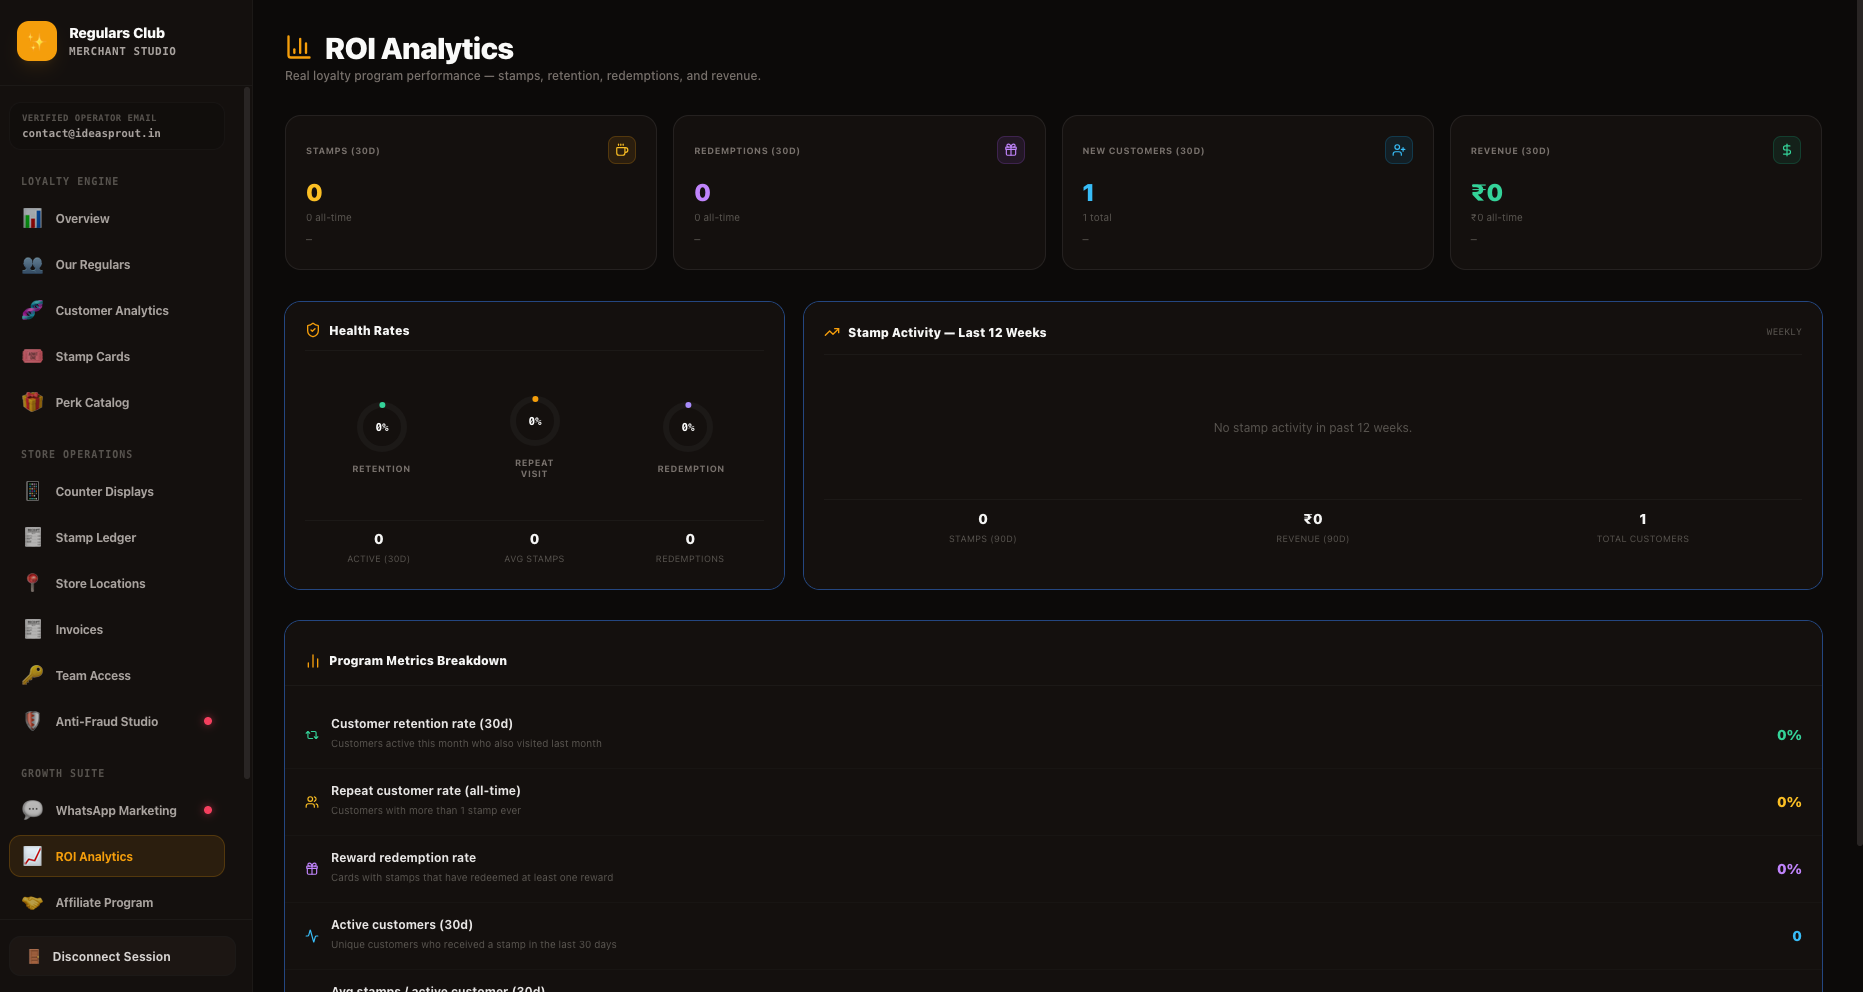Click the Retention 0% gauge ring
The height and width of the screenshot is (992, 1863).
pyautogui.click(x=382, y=427)
